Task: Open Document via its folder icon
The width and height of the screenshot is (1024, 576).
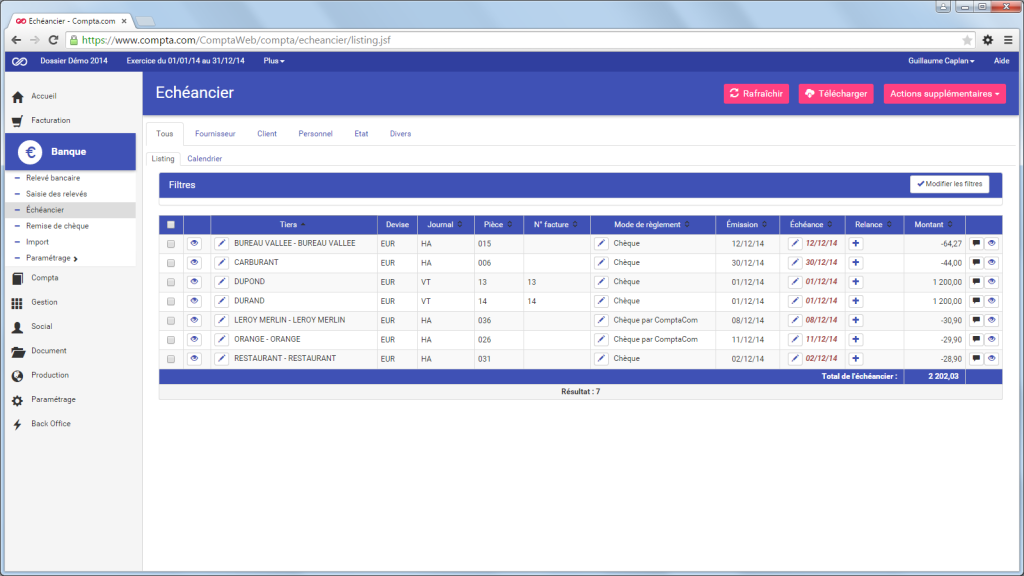Action: (18, 351)
